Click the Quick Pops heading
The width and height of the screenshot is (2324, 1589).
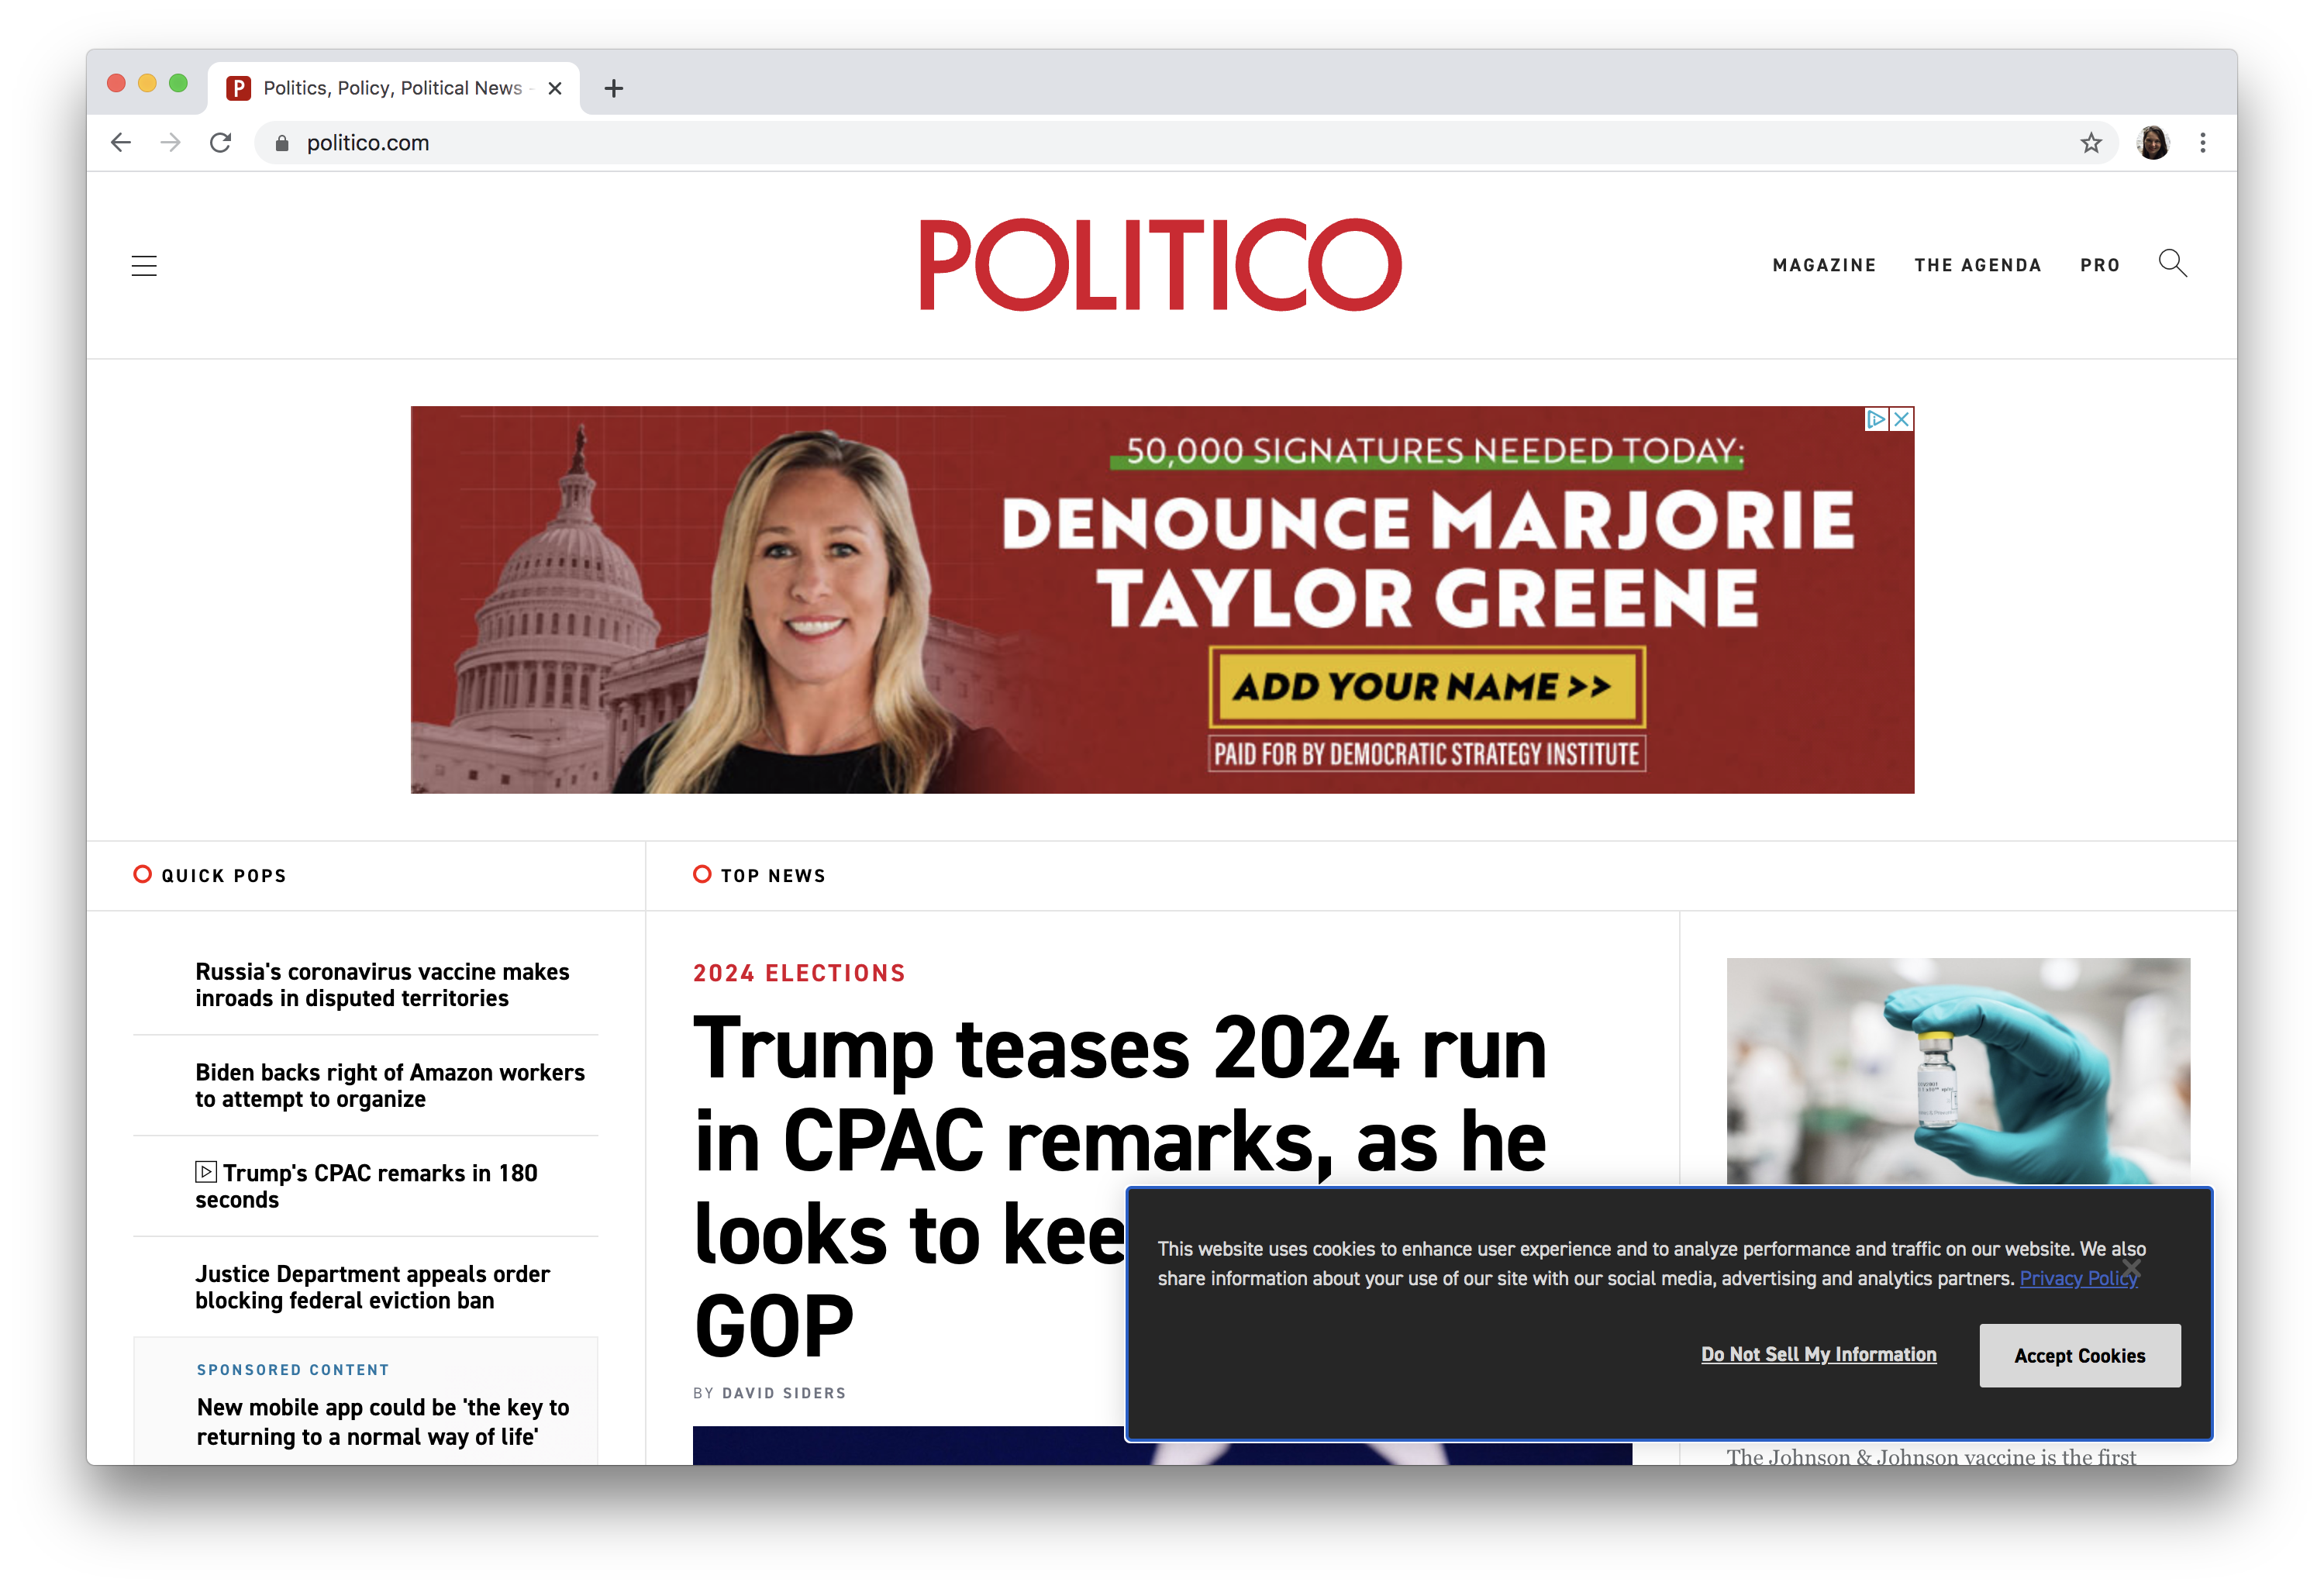(224, 876)
